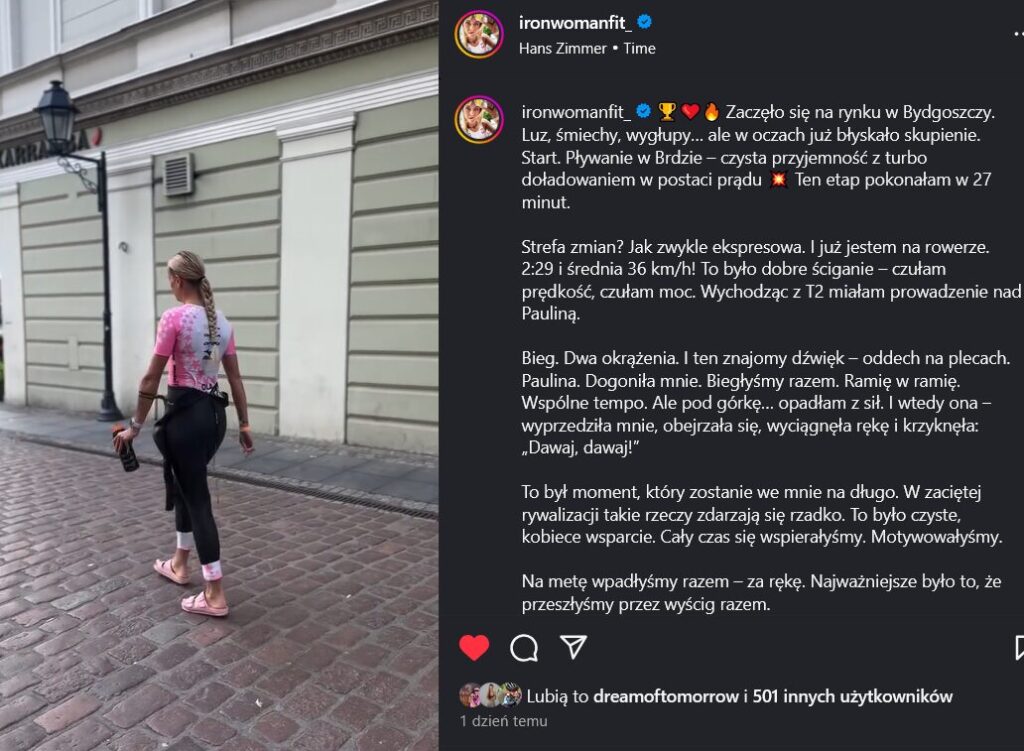Open profile avatar next to caption
The image size is (1024, 751).
coord(479,120)
